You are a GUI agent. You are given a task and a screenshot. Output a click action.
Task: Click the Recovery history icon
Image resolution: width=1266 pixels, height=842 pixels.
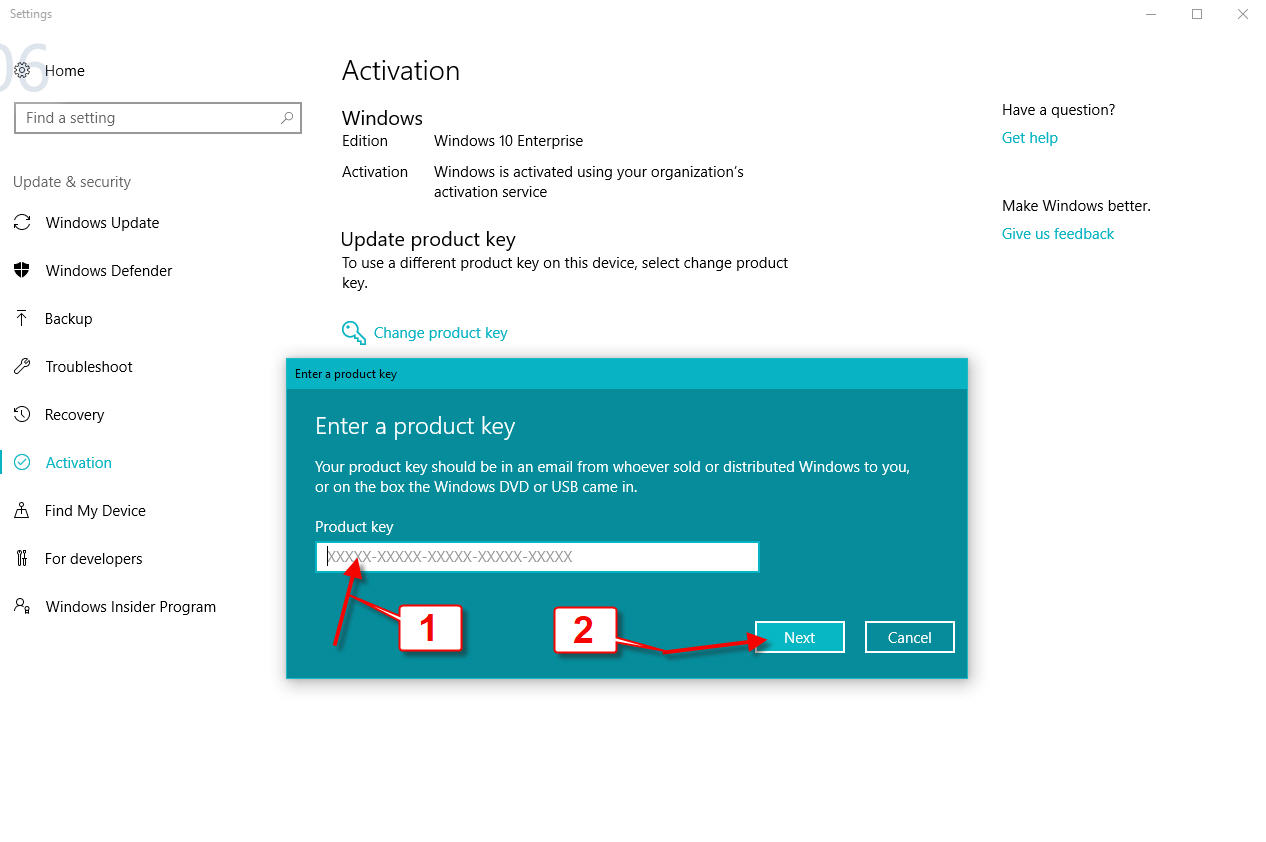coord(22,415)
